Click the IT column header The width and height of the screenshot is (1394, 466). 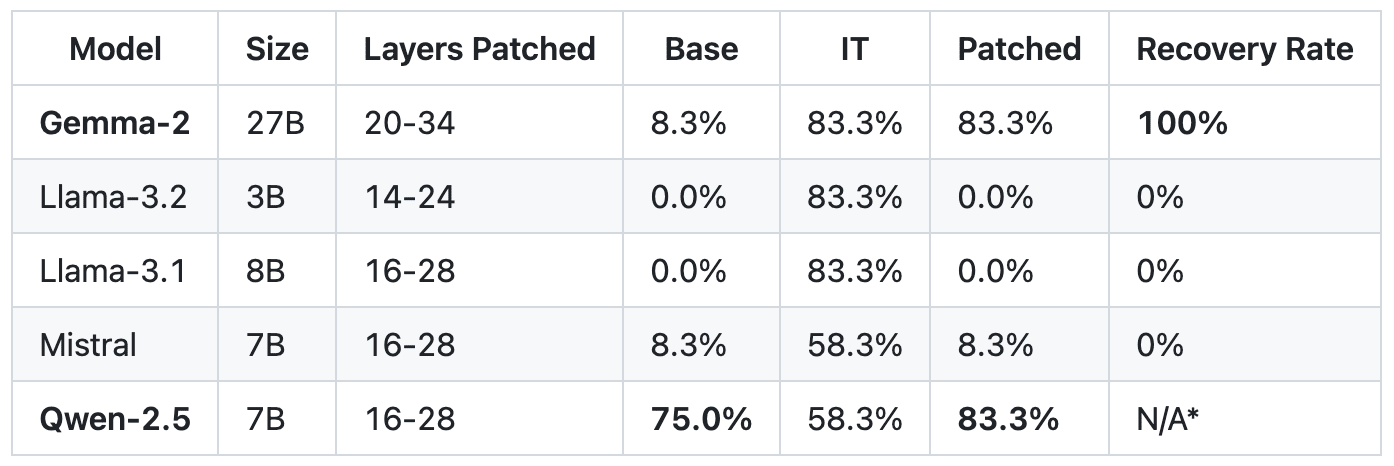pyautogui.click(x=854, y=49)
